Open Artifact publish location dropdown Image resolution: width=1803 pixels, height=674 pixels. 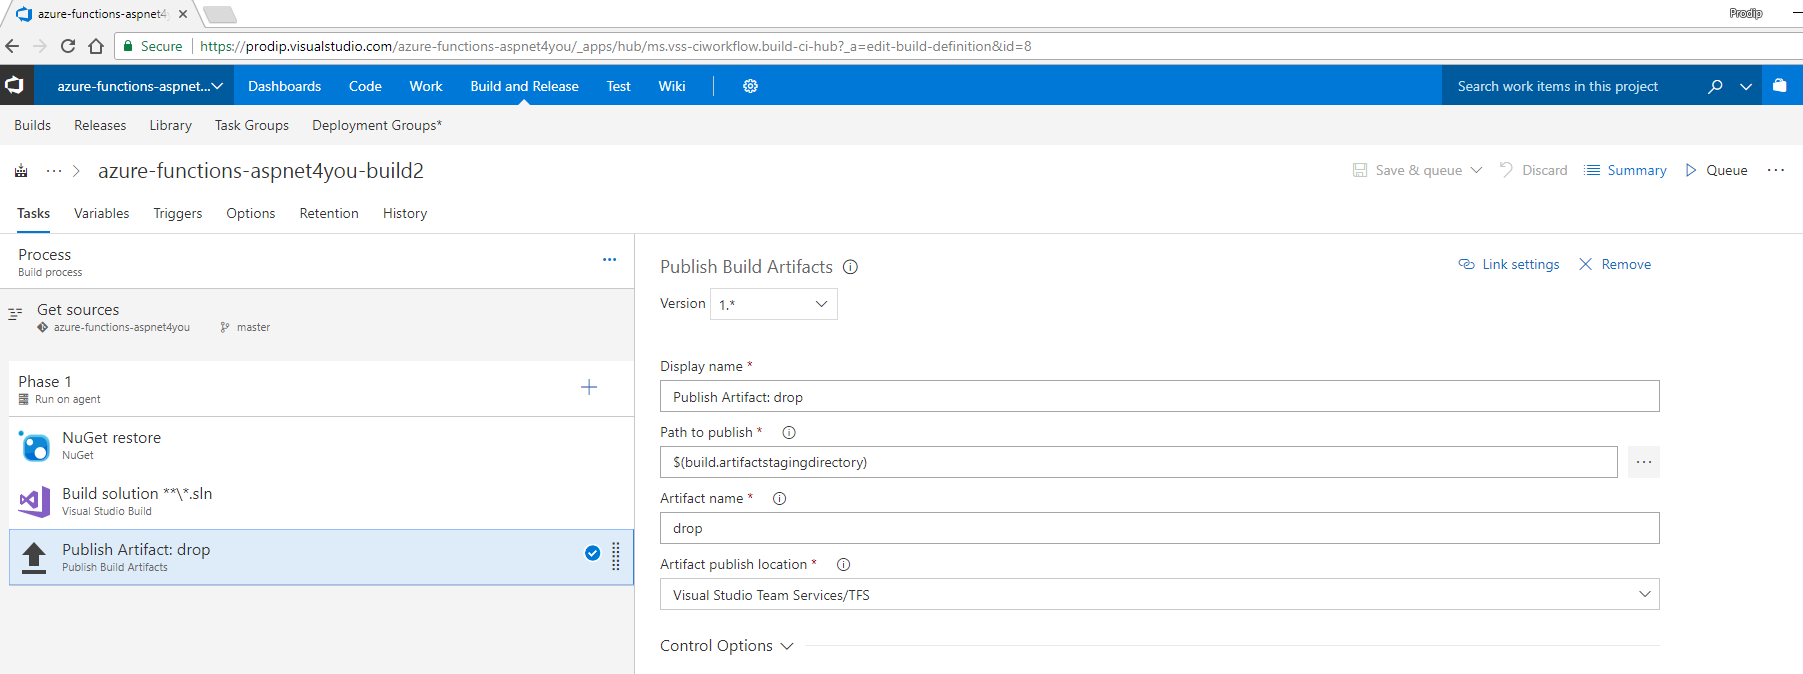point(1160,595)
